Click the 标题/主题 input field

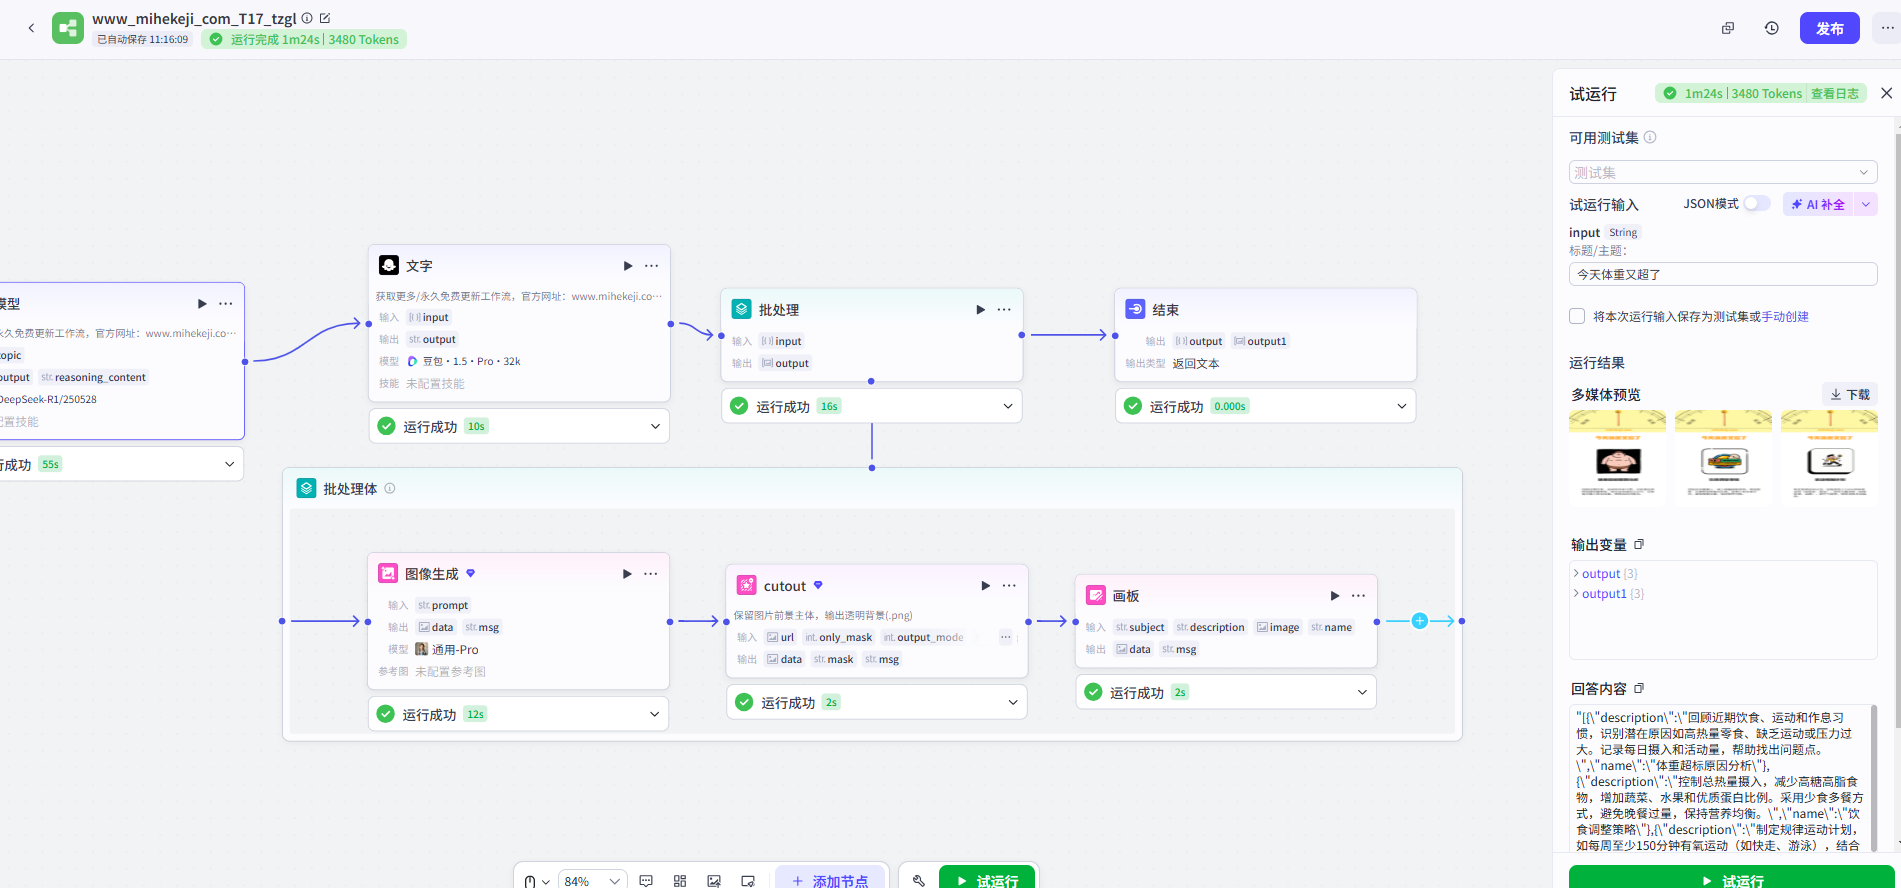1722,274
